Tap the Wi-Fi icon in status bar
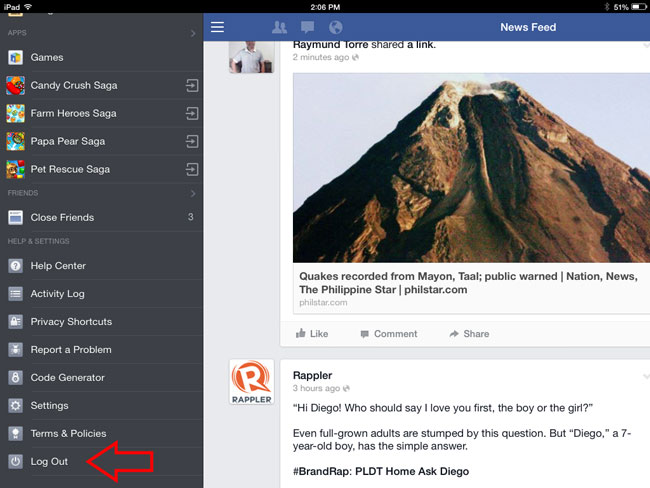 28,7
